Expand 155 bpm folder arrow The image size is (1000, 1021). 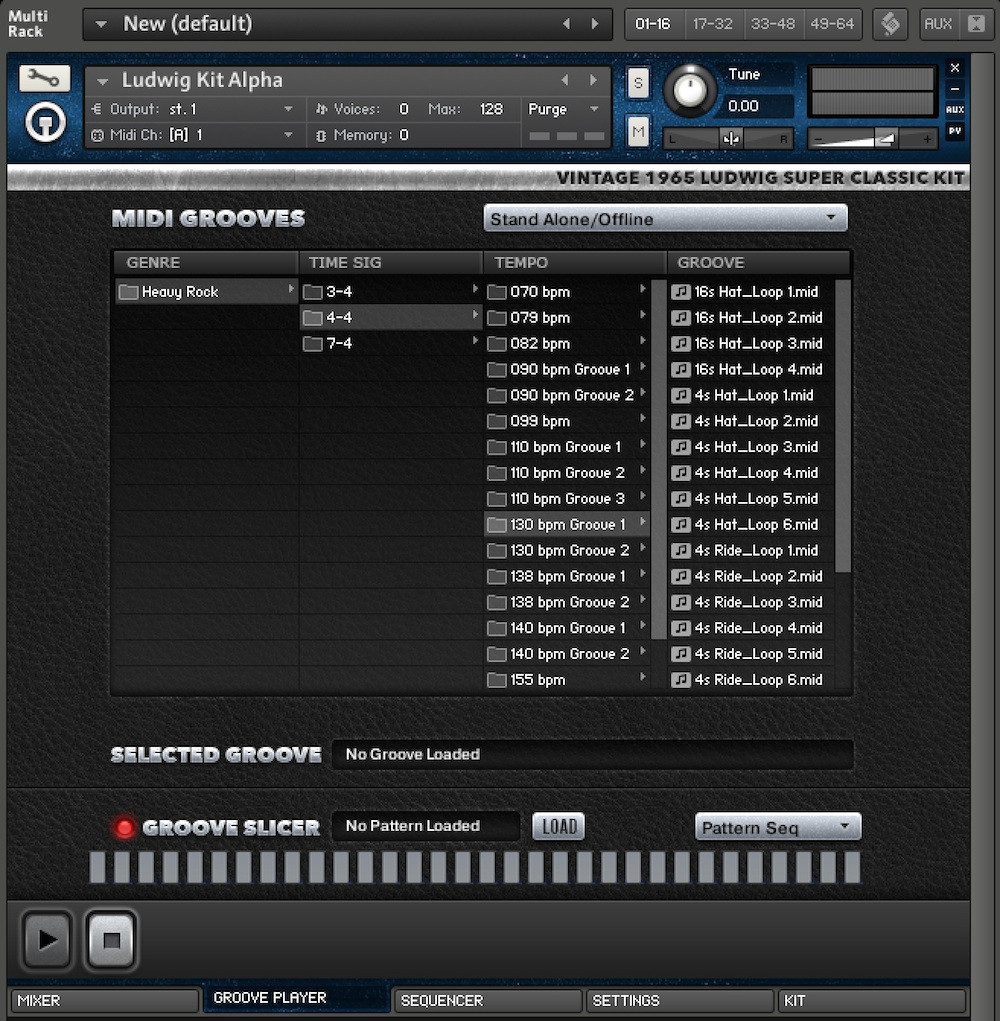coord(643,678)
